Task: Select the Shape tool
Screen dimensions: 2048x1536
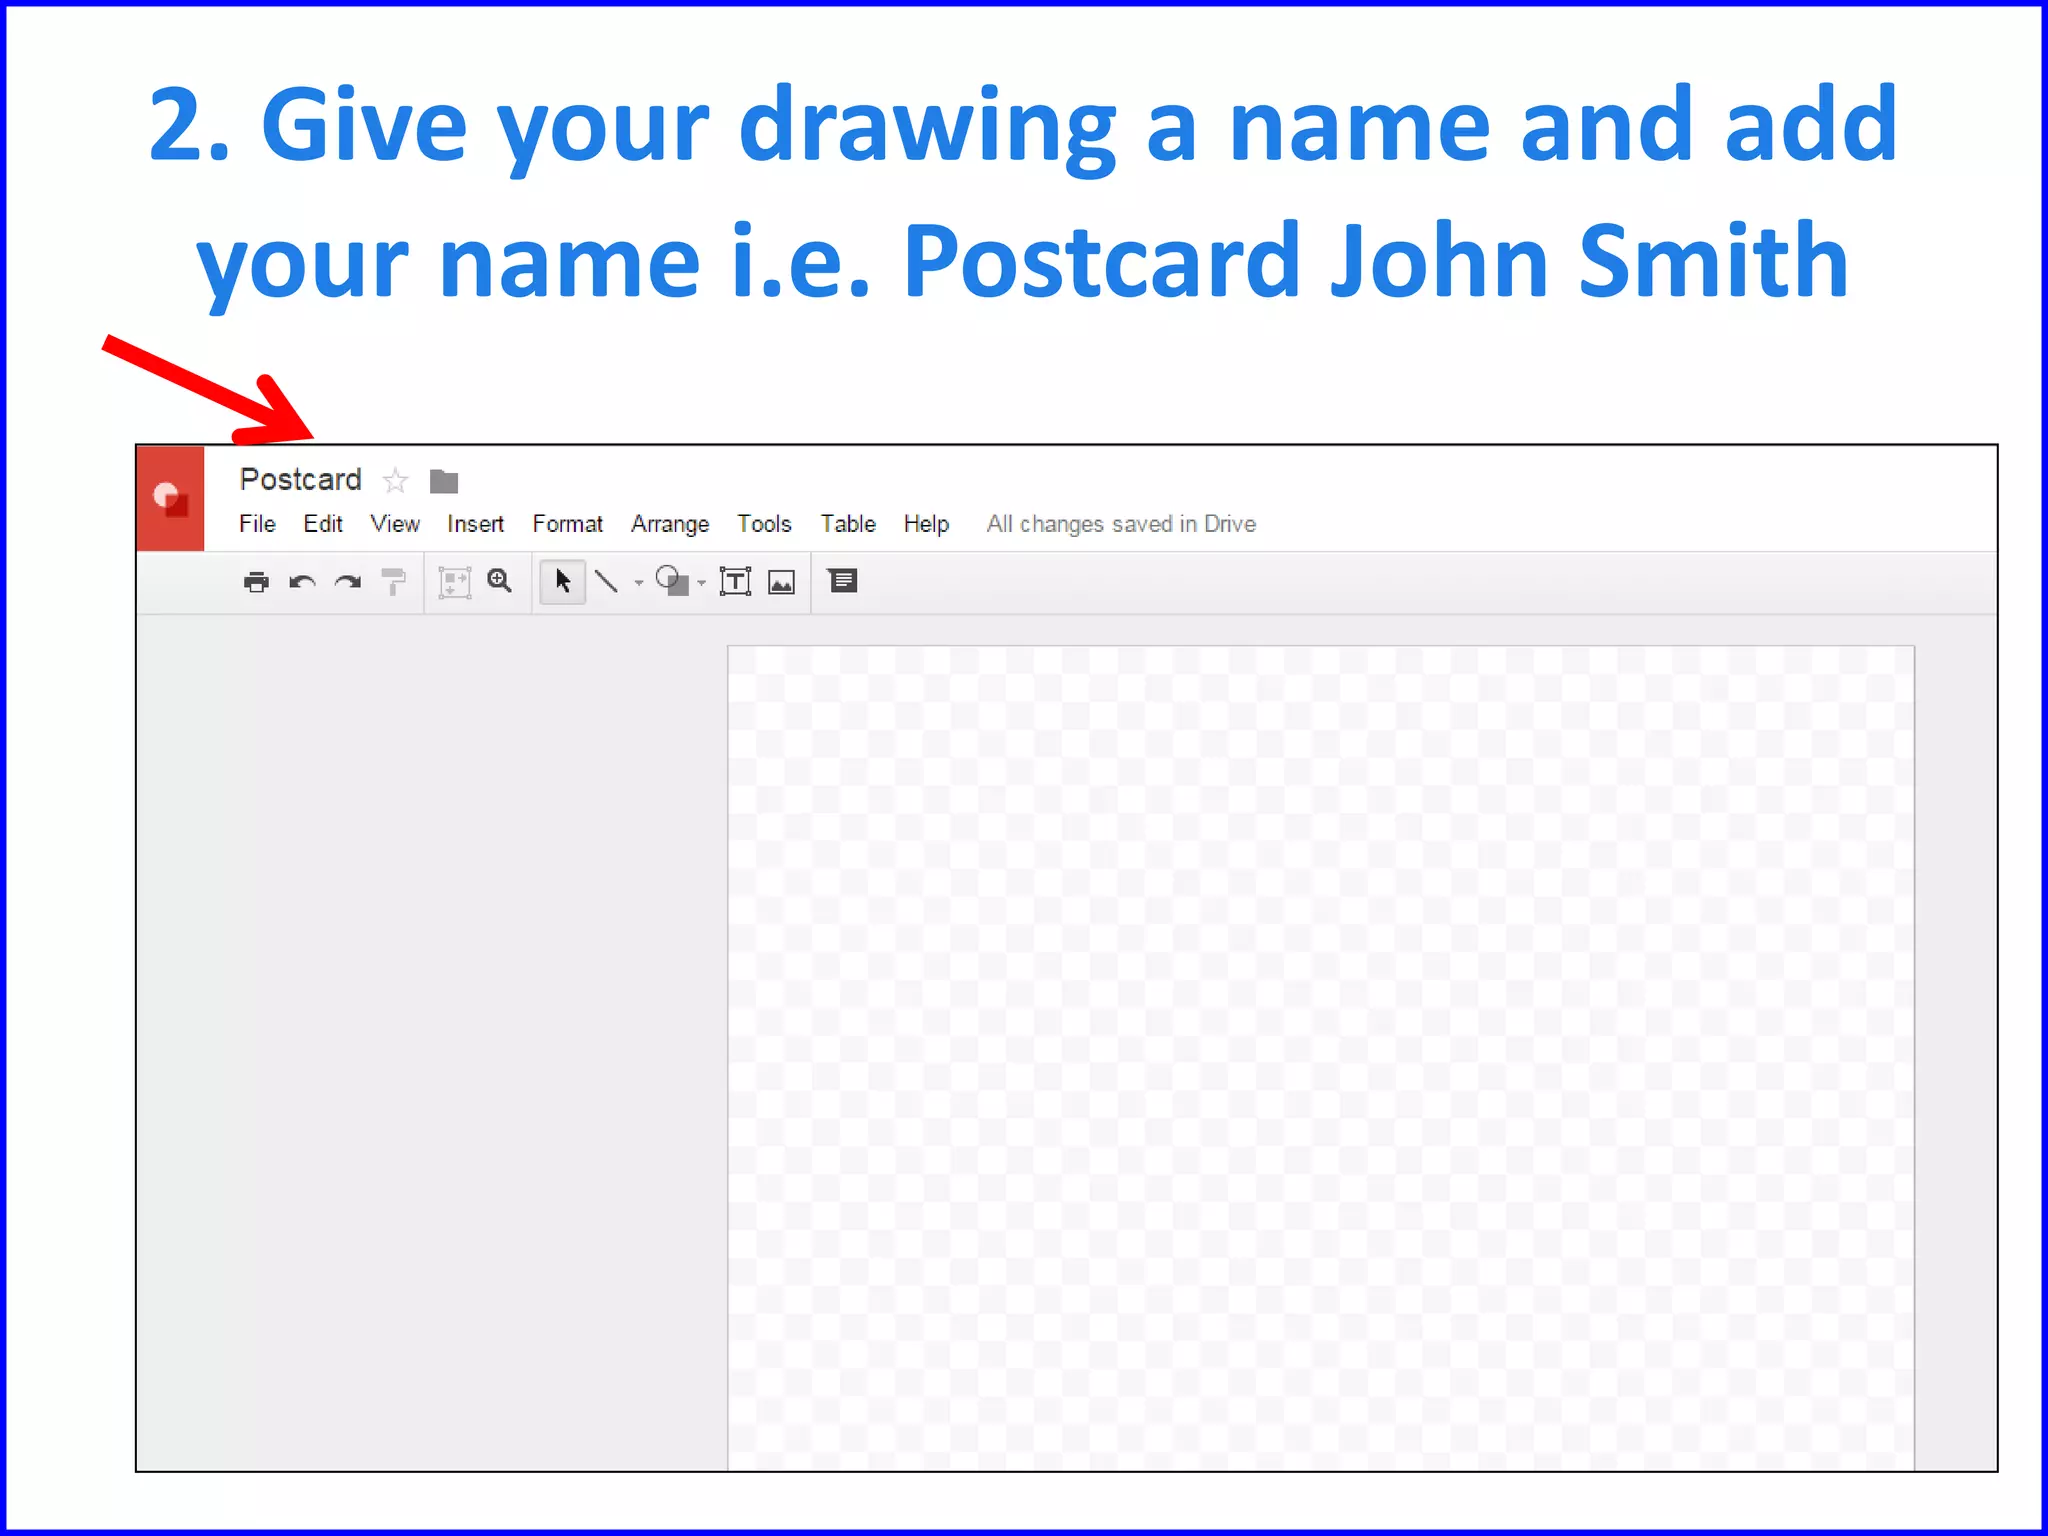Action: [672, 581]
